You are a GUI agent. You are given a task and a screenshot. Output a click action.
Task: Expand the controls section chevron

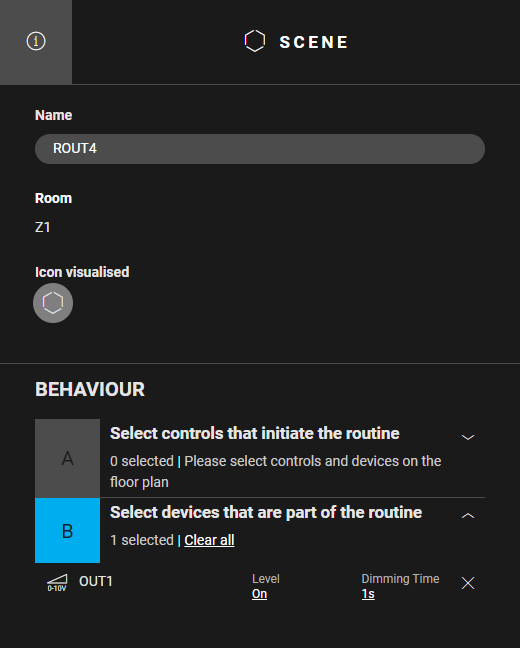(x=468, y=437)
